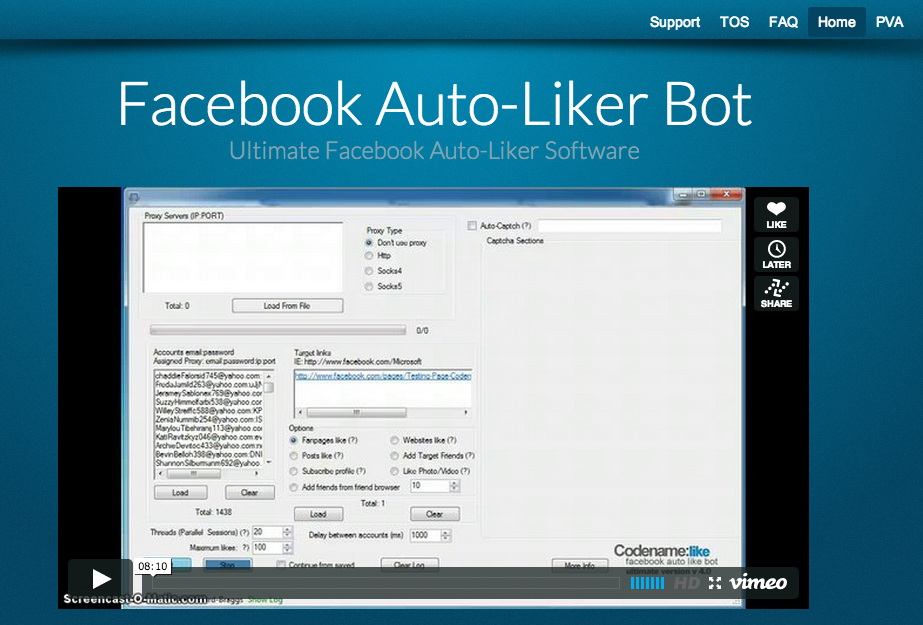Click the friend browser count spinner arrows
The image size is (923, 625).
pyautogui.click(x=454, y=486)
